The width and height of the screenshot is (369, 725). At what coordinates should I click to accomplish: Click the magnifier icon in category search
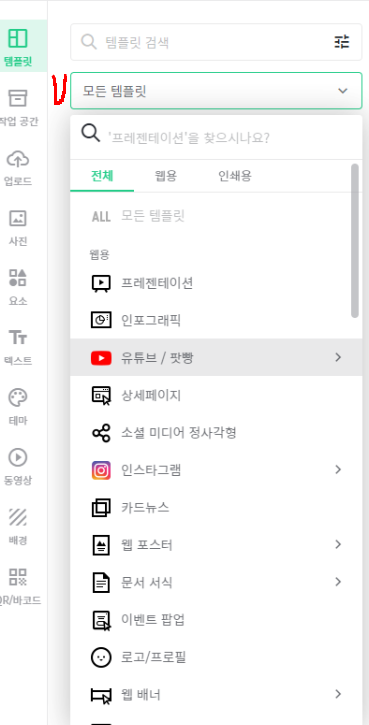point(91,133)
